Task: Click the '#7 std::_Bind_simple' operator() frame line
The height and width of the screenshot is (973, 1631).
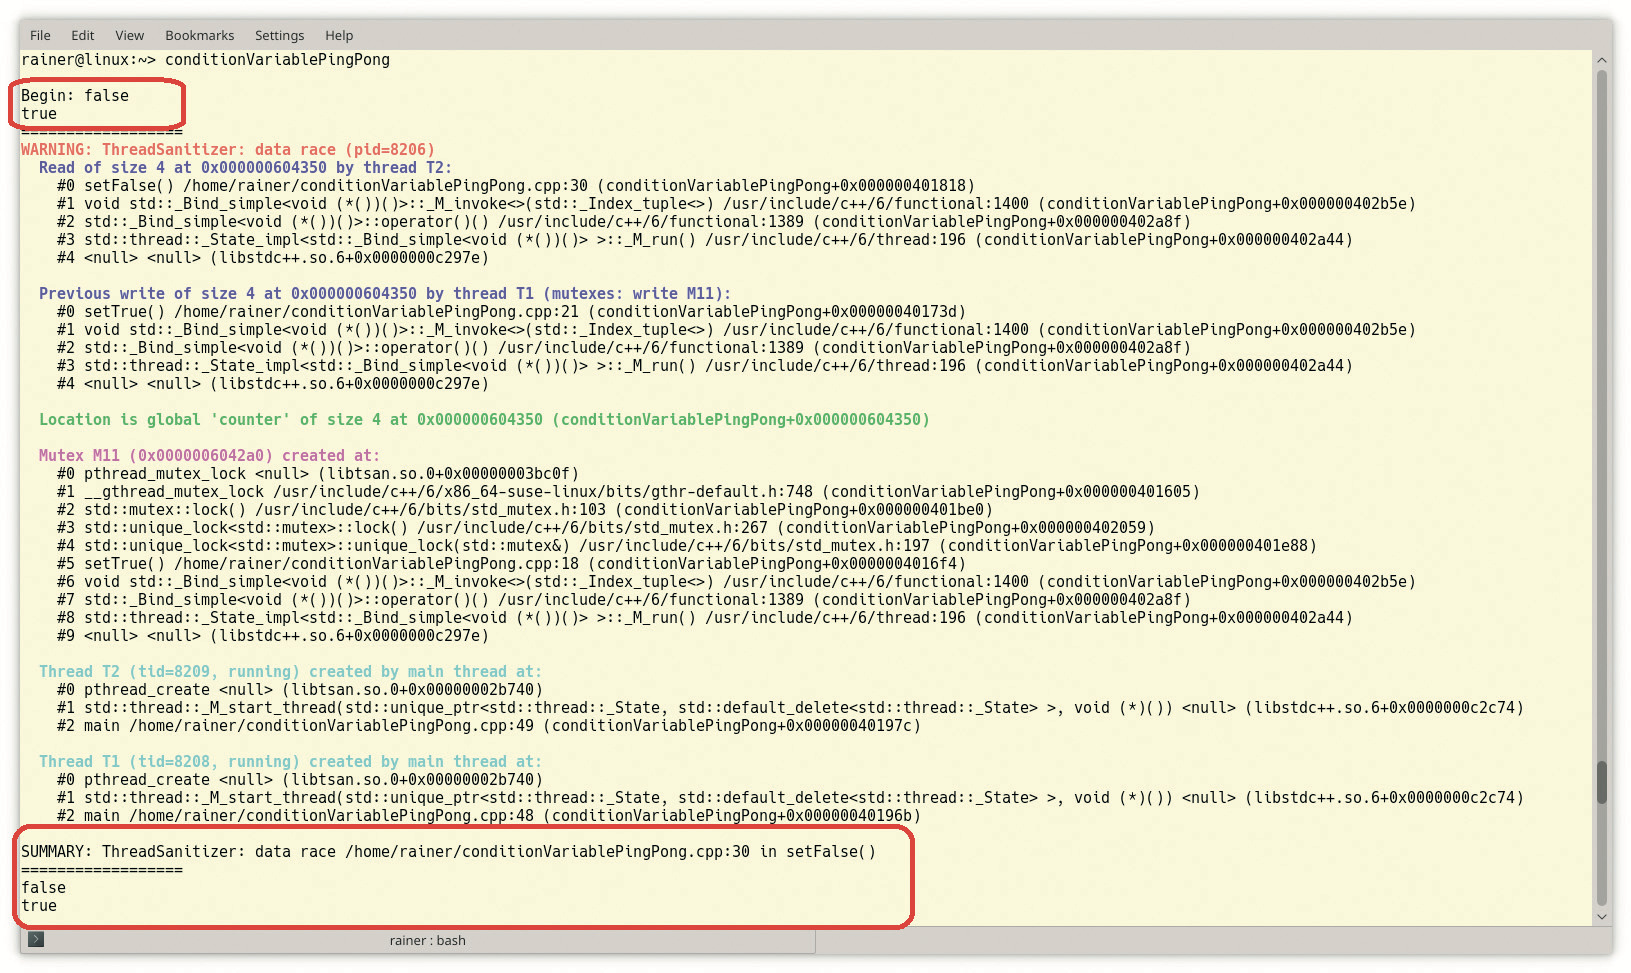Action: [624, 599]
